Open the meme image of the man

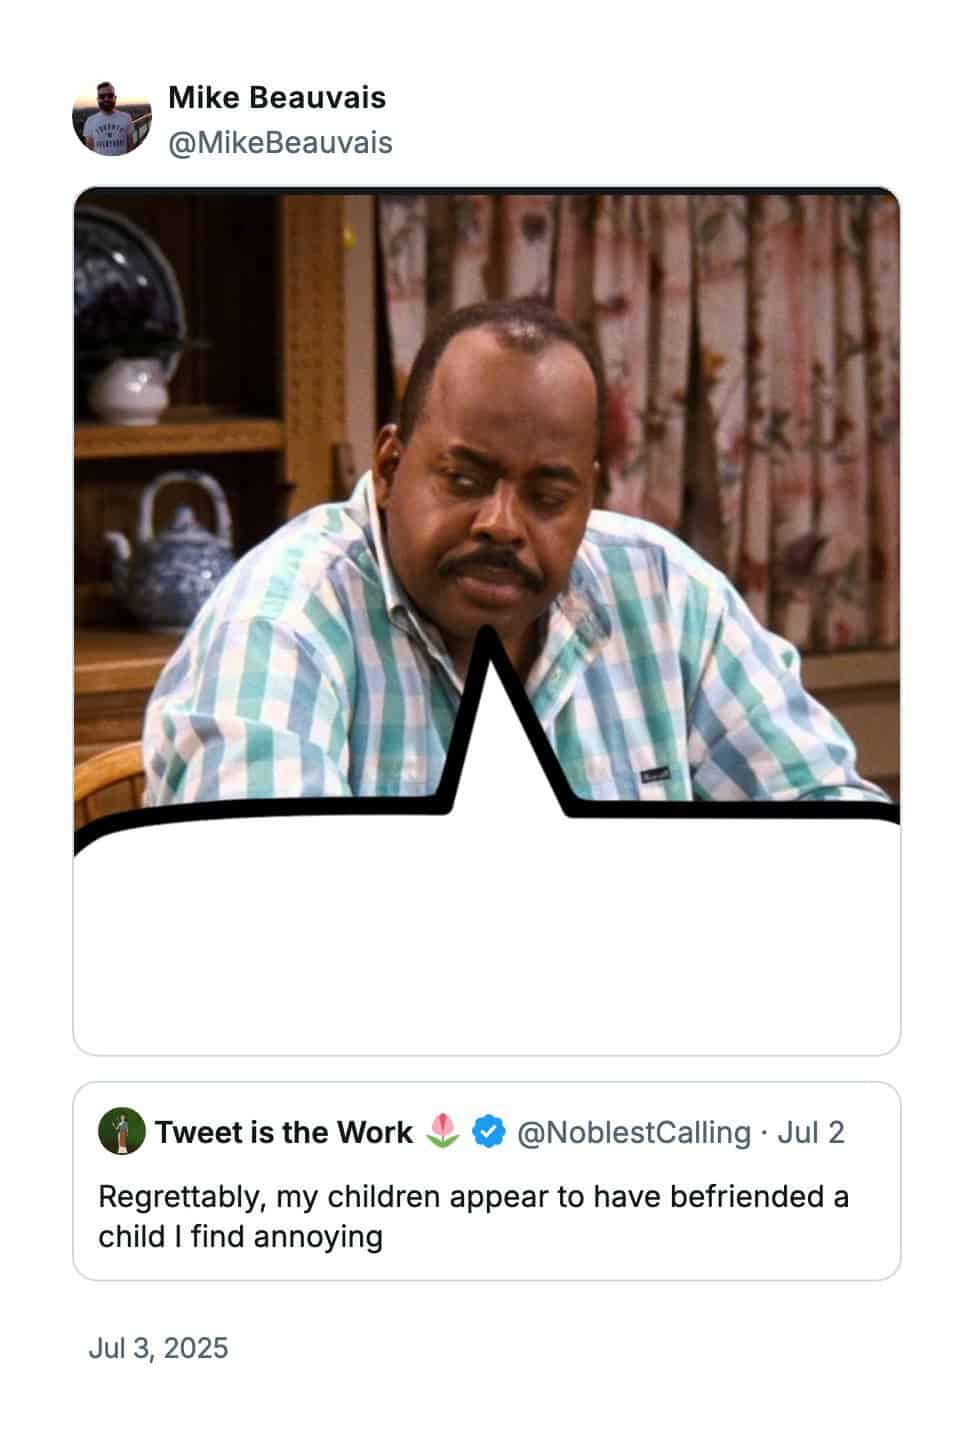point(487,500)
